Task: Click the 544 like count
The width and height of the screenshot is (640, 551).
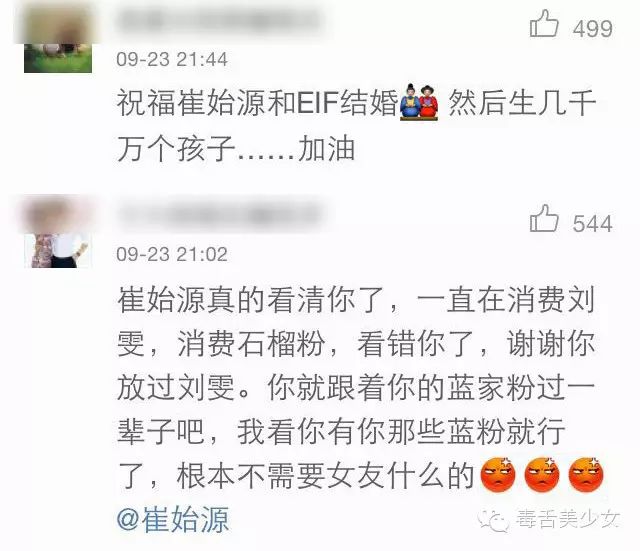Action: coord(593,224)
